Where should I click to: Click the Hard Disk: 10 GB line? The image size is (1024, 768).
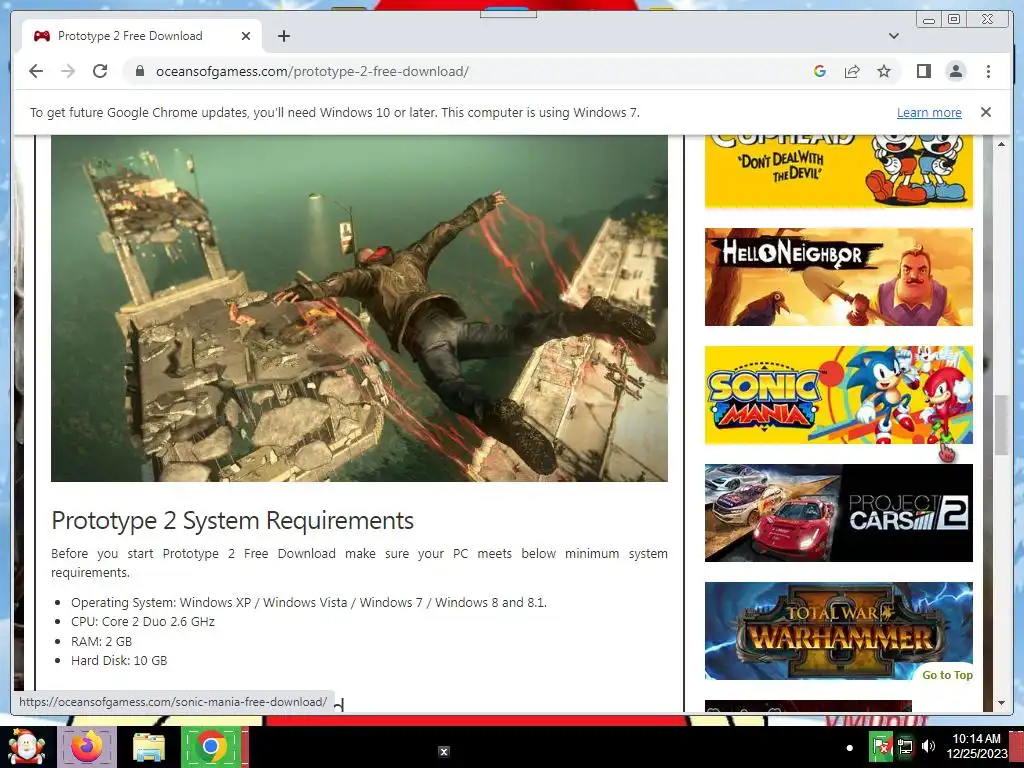tap(119, 660)
